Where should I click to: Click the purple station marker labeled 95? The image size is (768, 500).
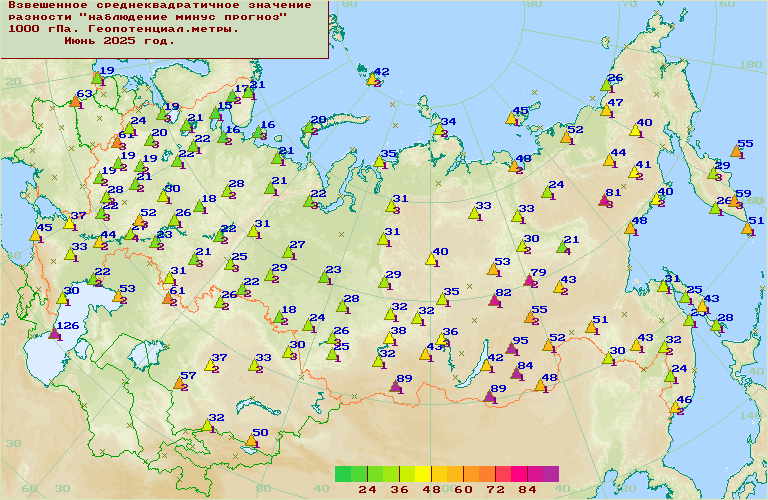pos(510,349)
